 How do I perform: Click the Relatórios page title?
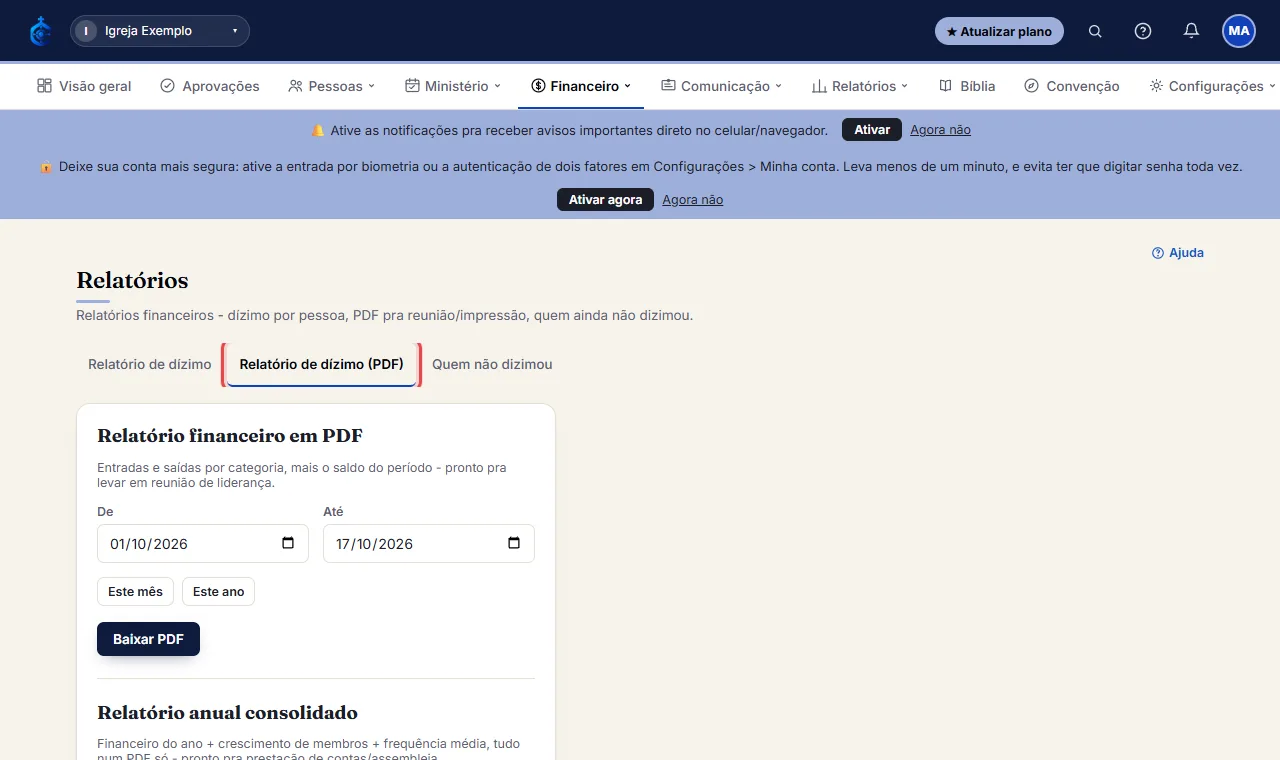click(132, 280)
